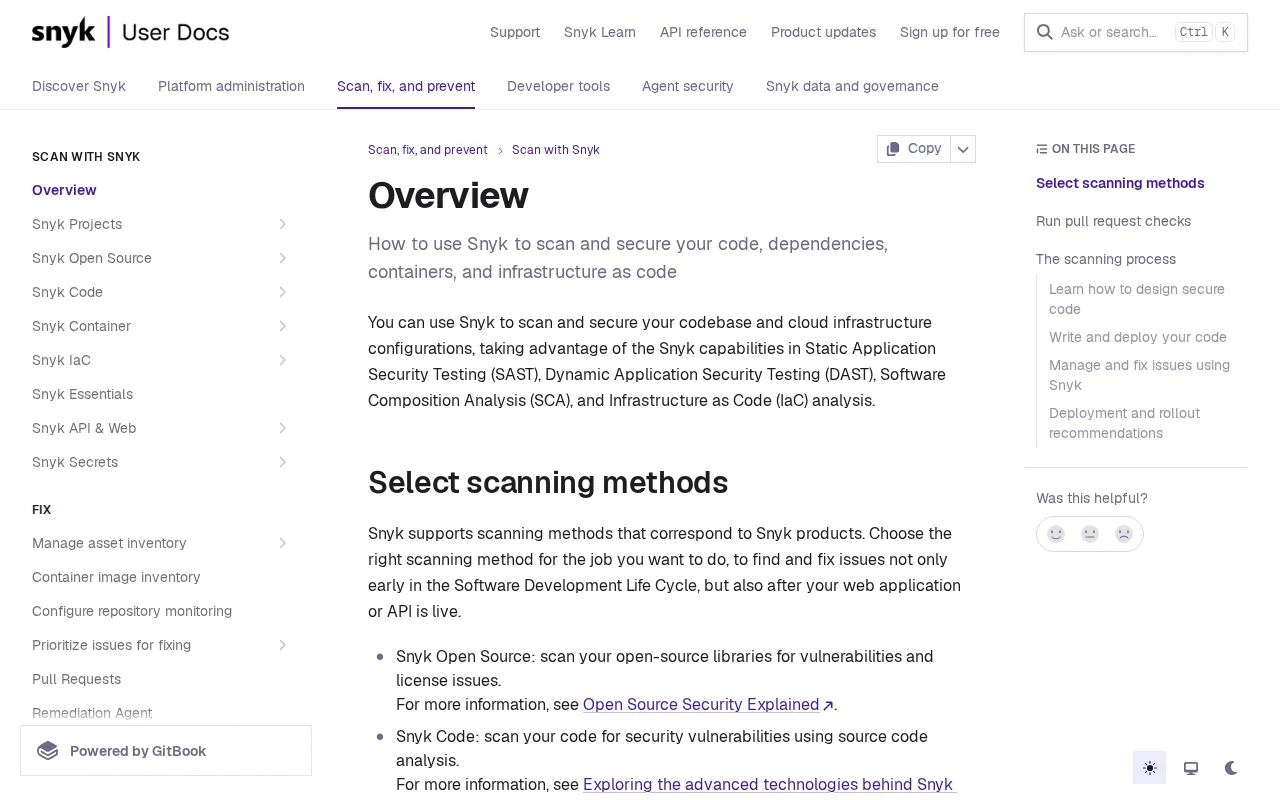Open Snyk data and governance tab
Screen dimensions: 1280x800
point(852,86)
